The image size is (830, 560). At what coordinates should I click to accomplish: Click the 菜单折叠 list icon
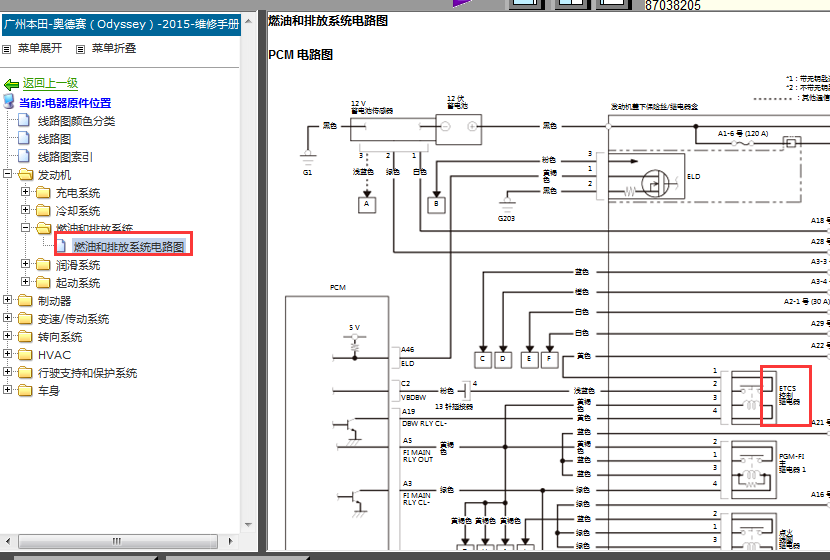[80, 49]
